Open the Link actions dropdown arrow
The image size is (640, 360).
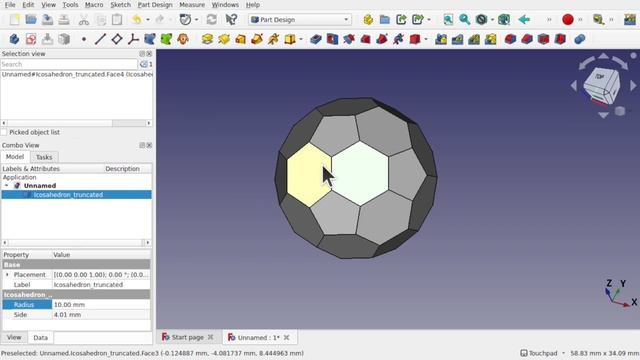coord(429,20)
